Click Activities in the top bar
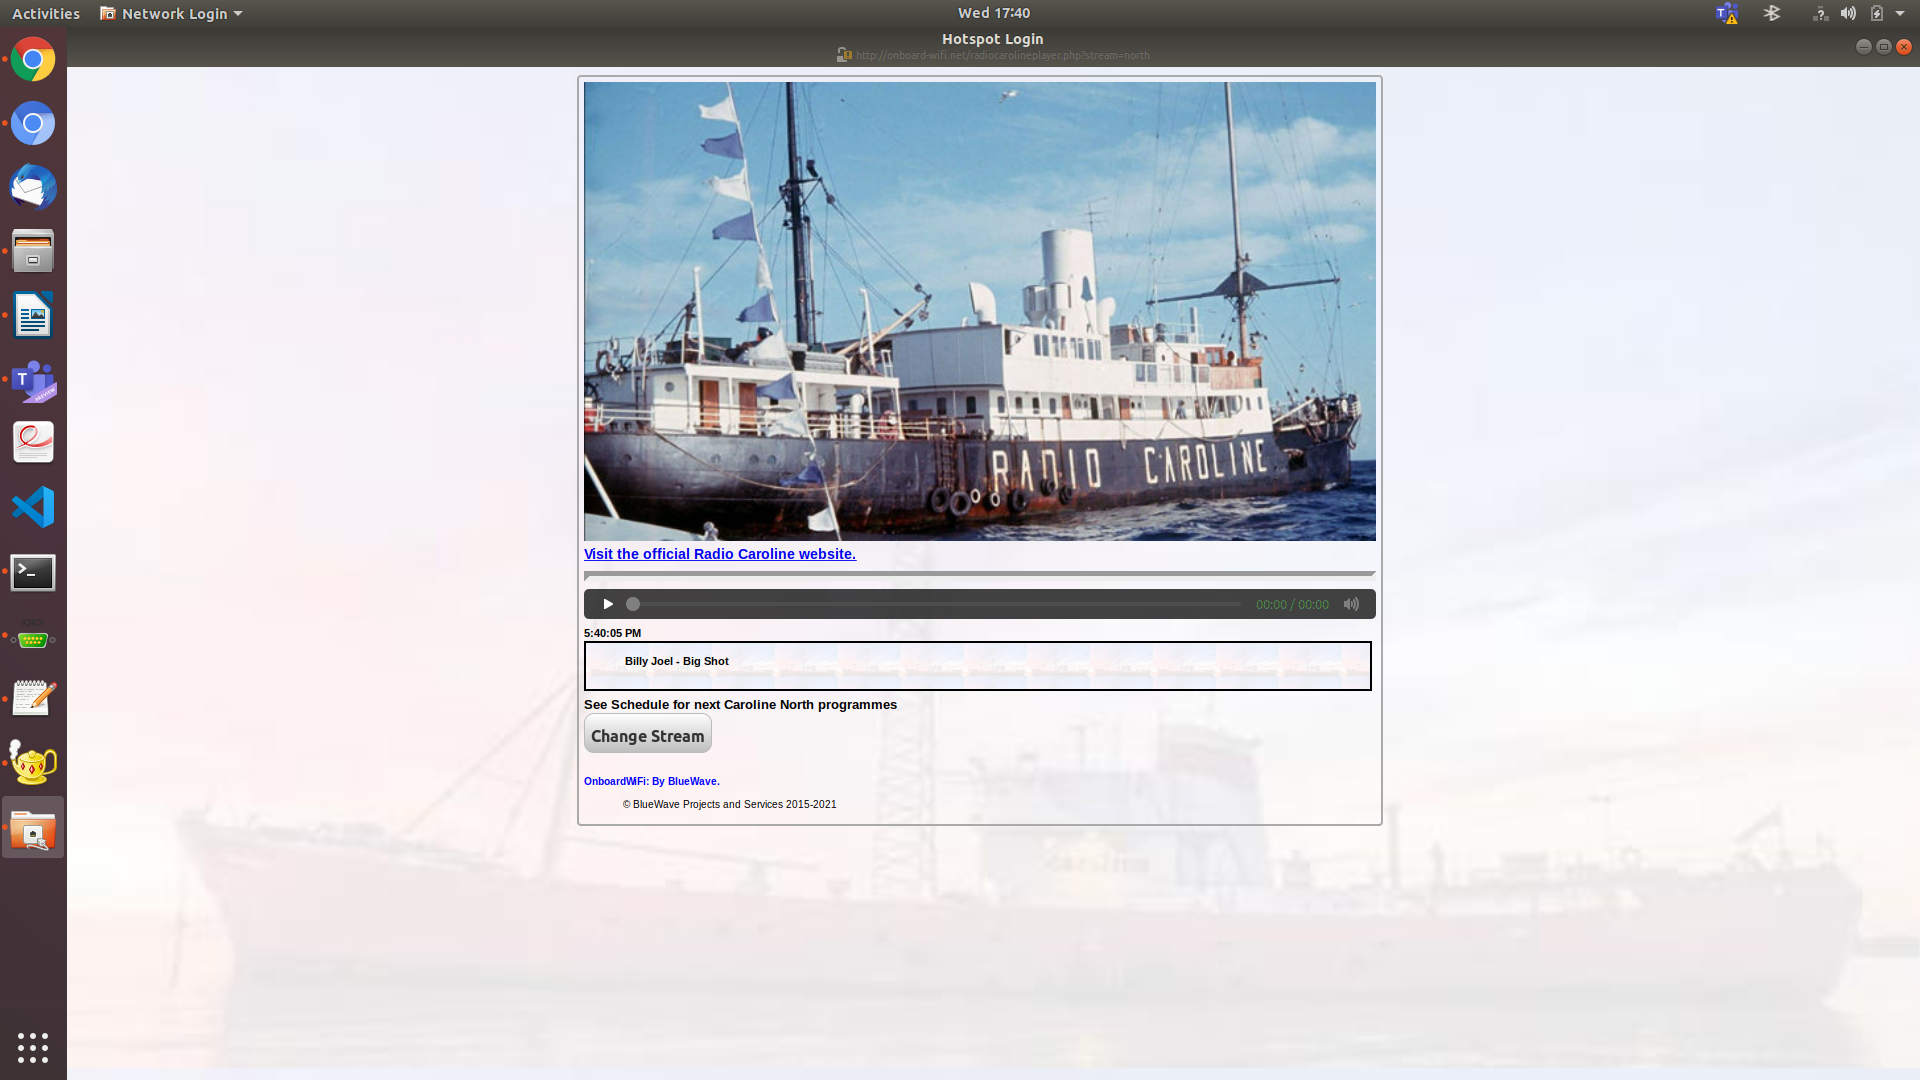 tap(45, 13)
